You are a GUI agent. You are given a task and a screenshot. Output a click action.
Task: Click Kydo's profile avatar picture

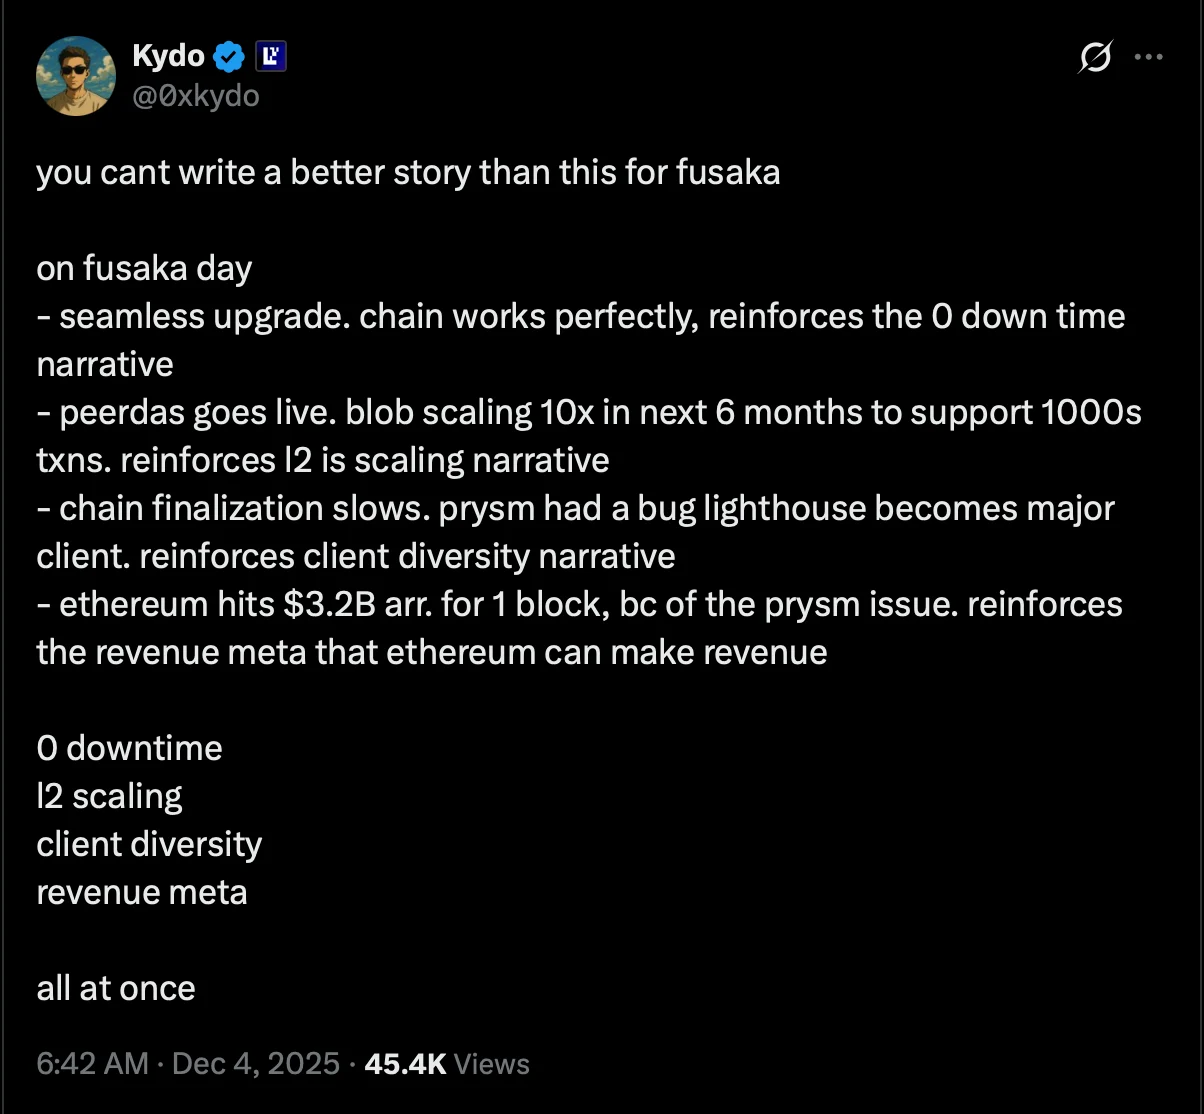click(x=76, y=75)
